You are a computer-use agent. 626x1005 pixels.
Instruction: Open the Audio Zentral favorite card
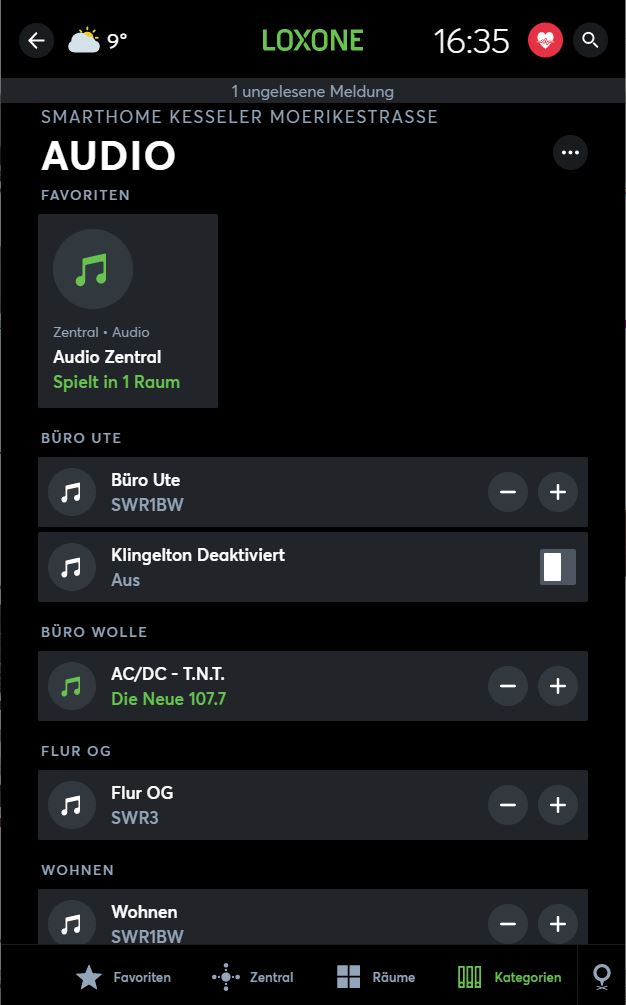point(128,311)
